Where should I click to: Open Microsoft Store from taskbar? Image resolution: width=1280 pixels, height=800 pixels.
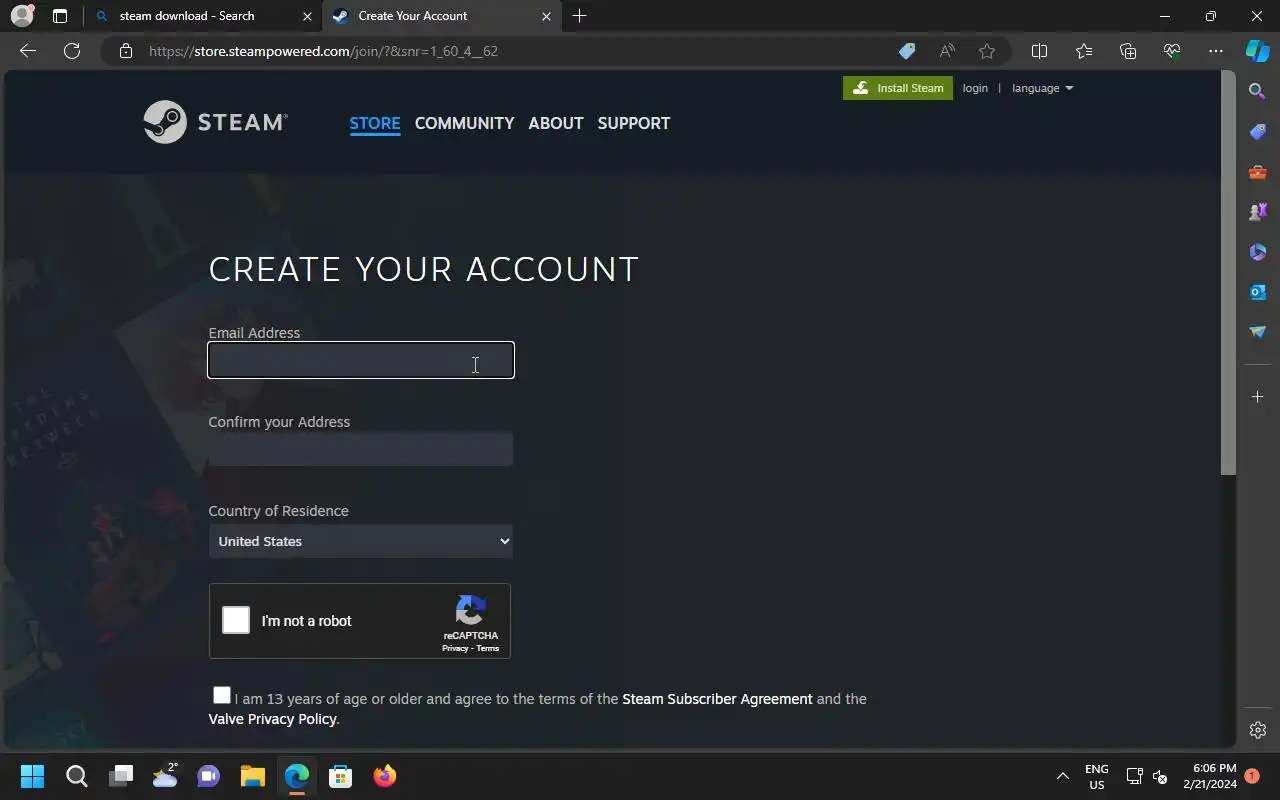[340, 776]
